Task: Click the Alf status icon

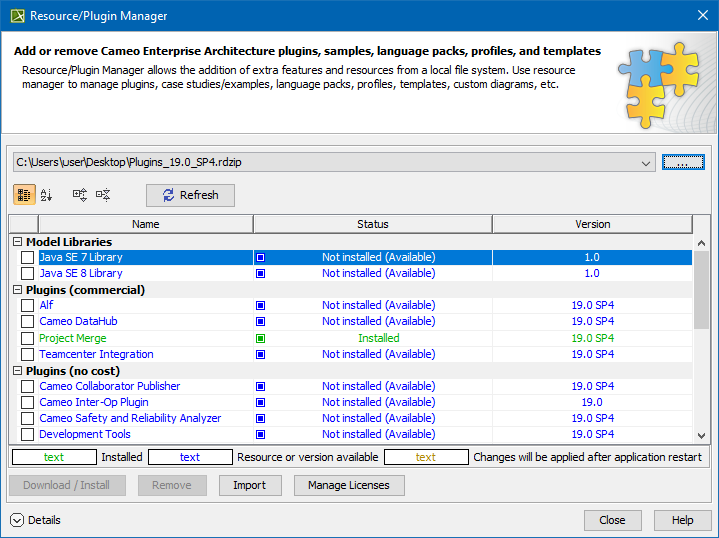Action: 260,306
